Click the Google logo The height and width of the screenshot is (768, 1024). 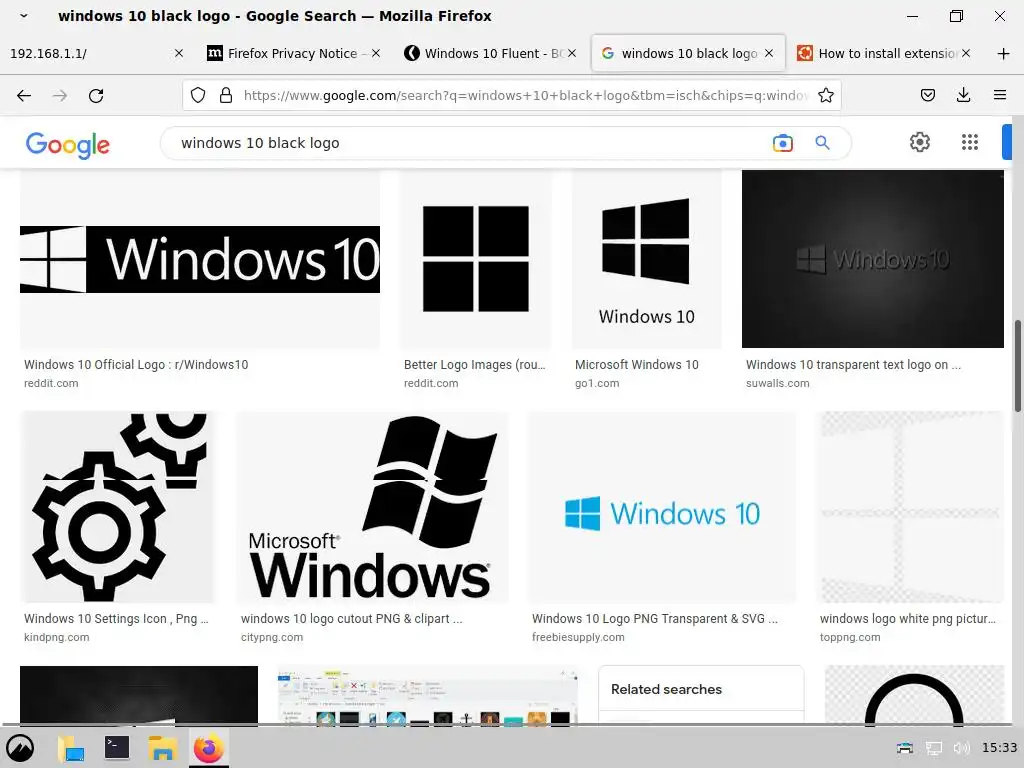(x=68, y=145)
